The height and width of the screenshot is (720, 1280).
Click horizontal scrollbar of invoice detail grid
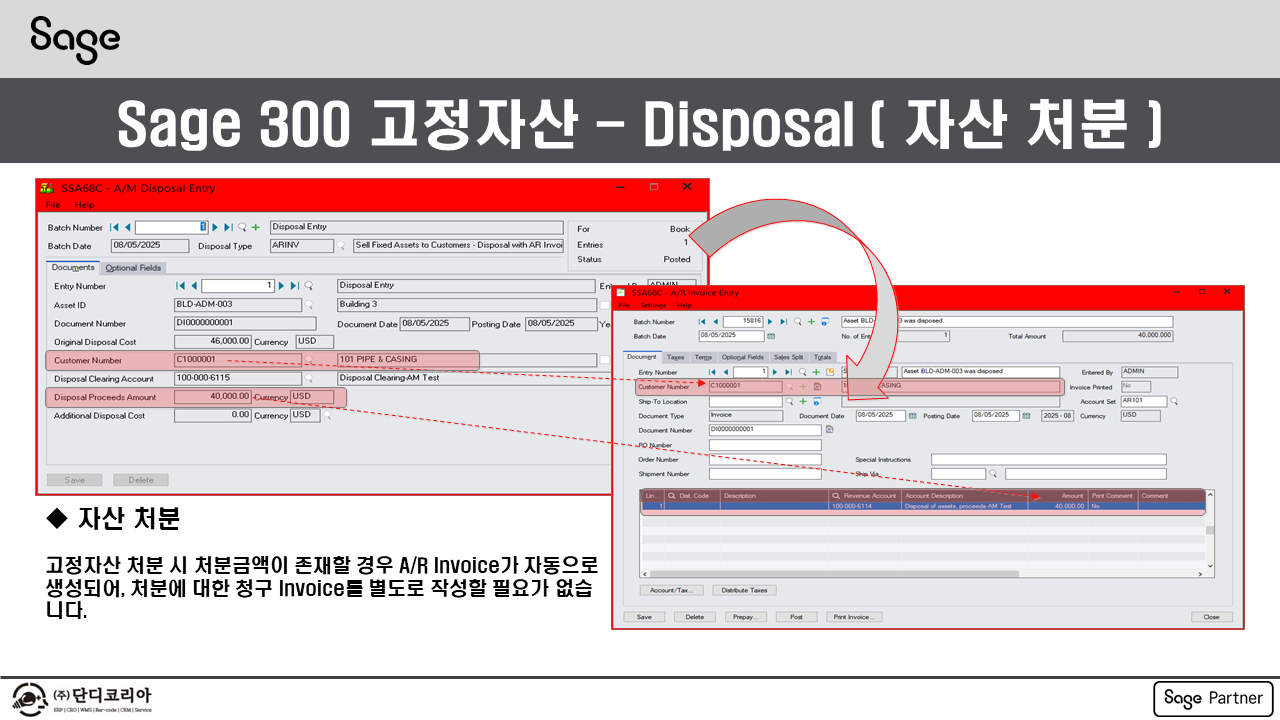[922, 574]
